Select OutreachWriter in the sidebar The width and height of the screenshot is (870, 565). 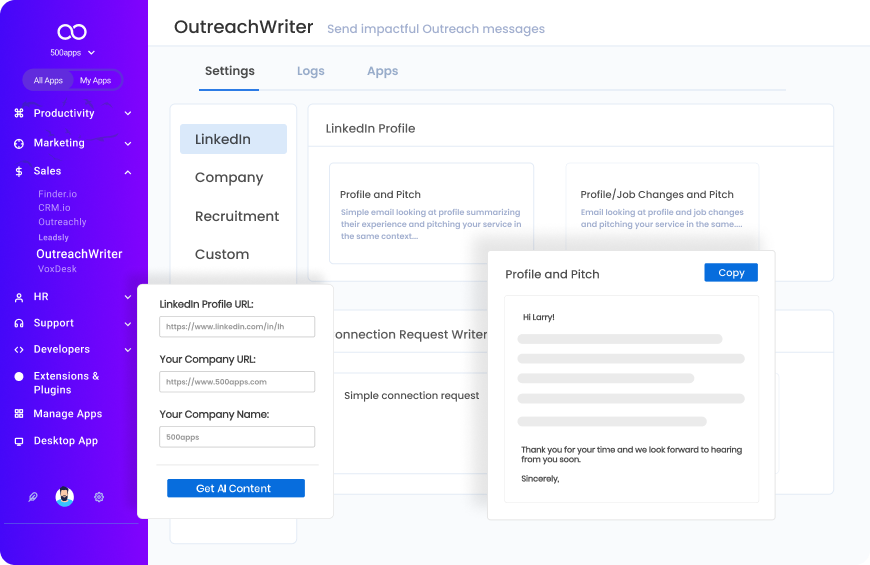click(79, 254)
